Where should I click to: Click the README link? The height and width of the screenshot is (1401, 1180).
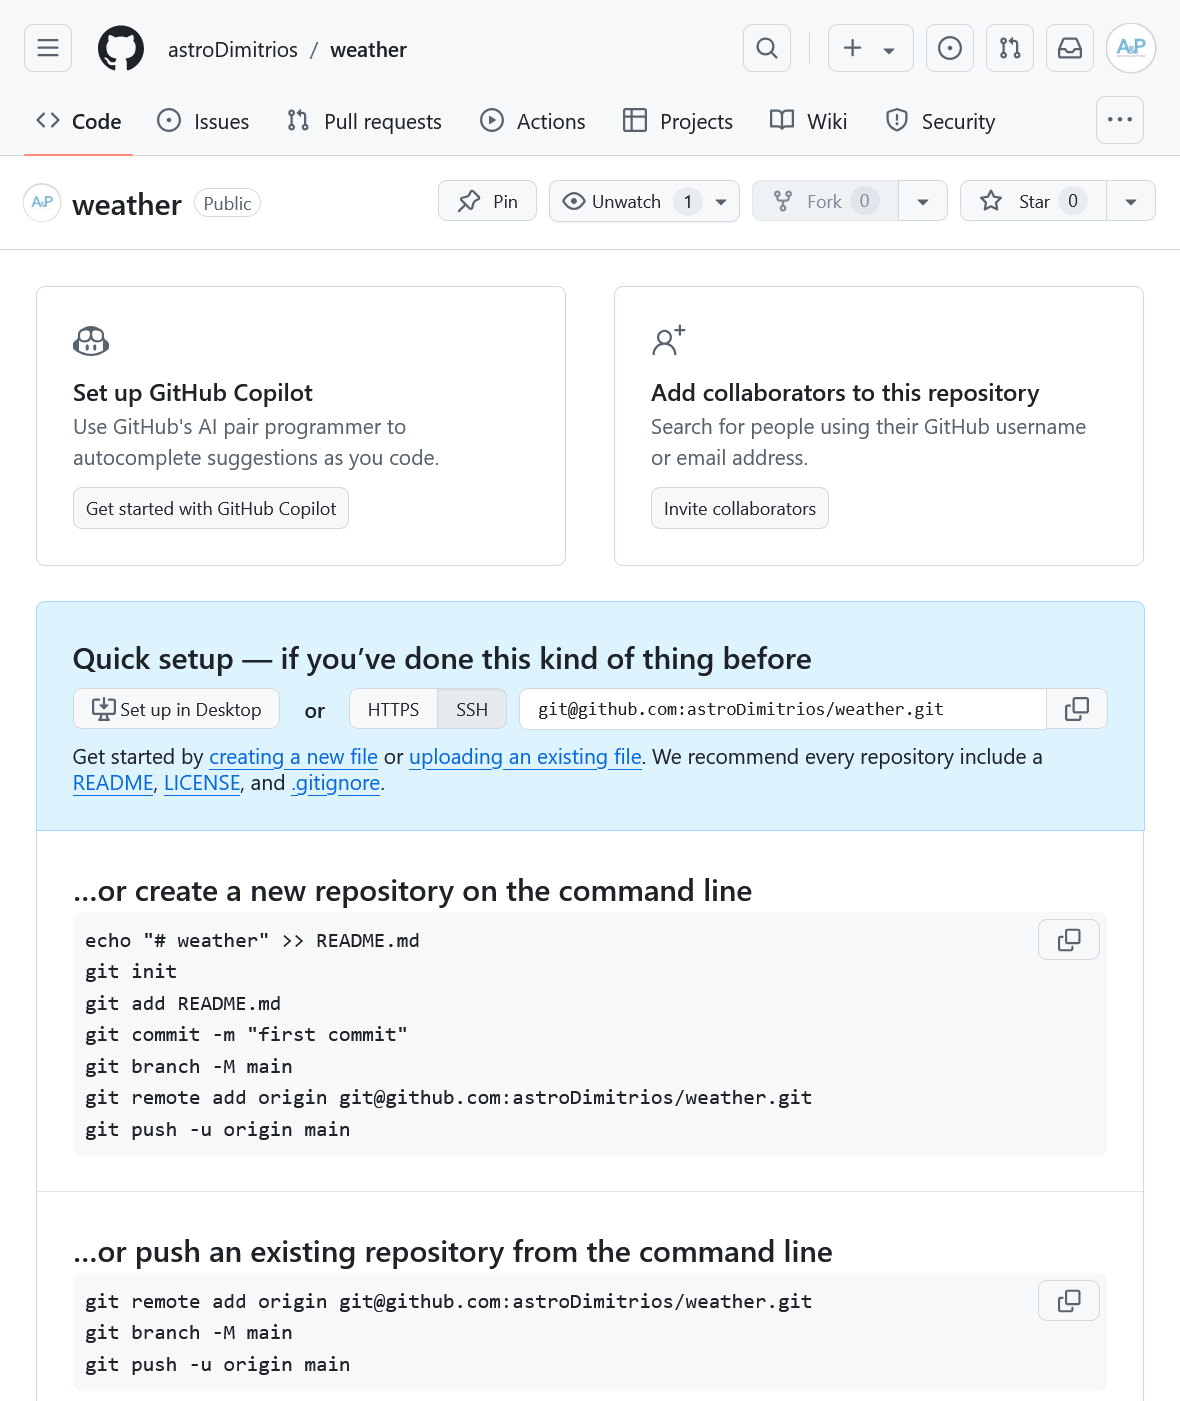(x=113, y=783)
